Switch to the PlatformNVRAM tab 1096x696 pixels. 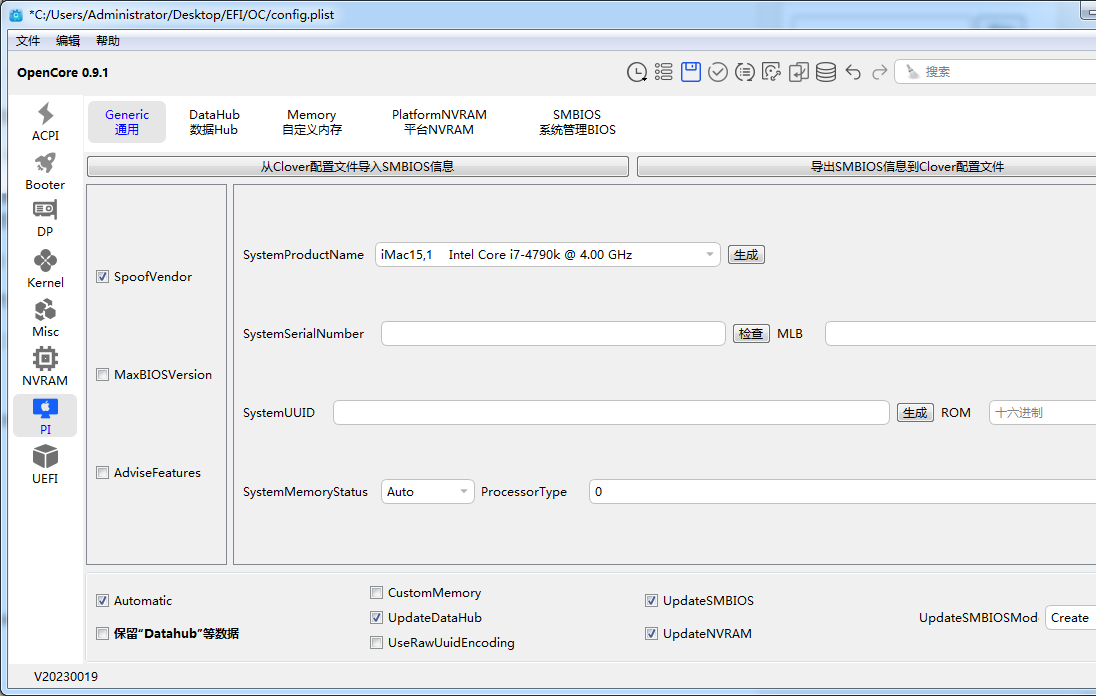tap(439, 122)
